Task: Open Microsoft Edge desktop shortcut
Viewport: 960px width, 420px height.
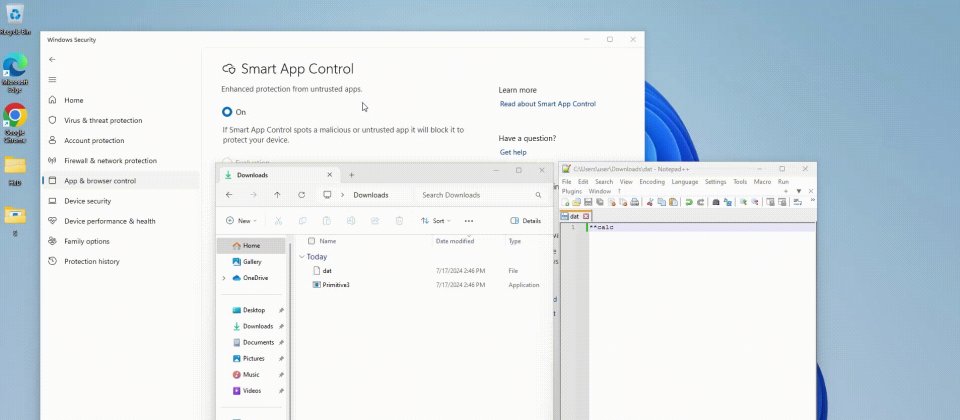Action: point(15,73)
